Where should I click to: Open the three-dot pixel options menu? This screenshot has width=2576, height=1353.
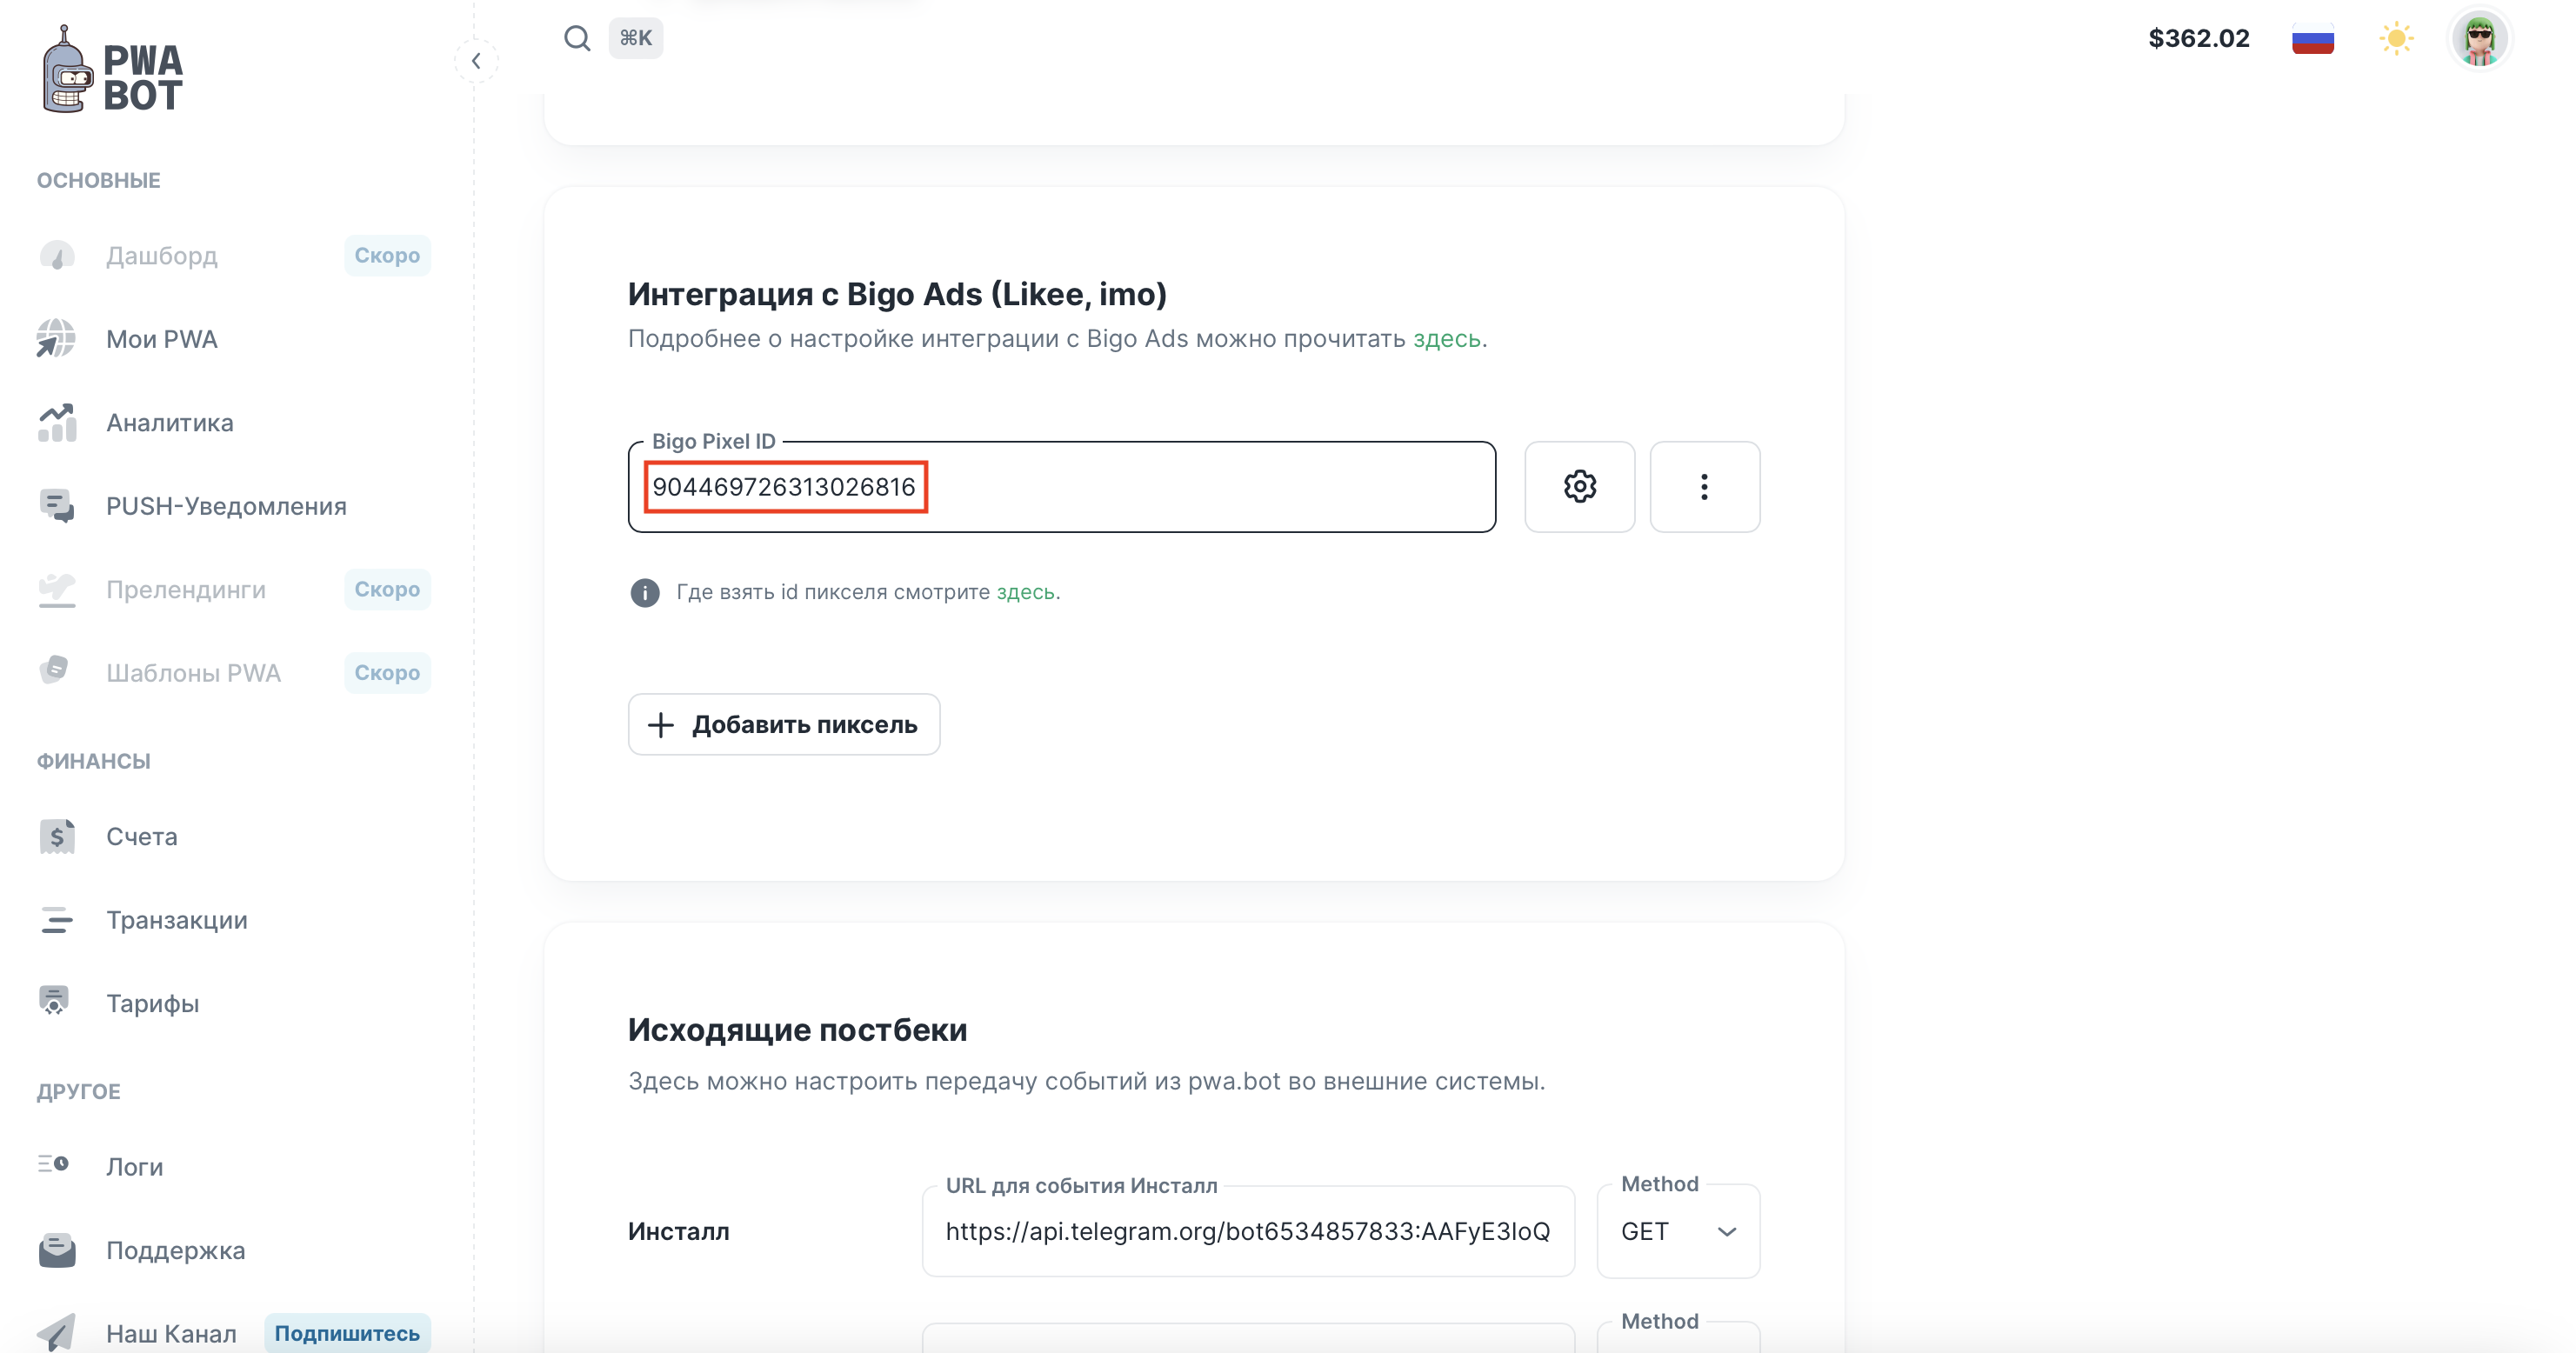[x=1704, y=487]
